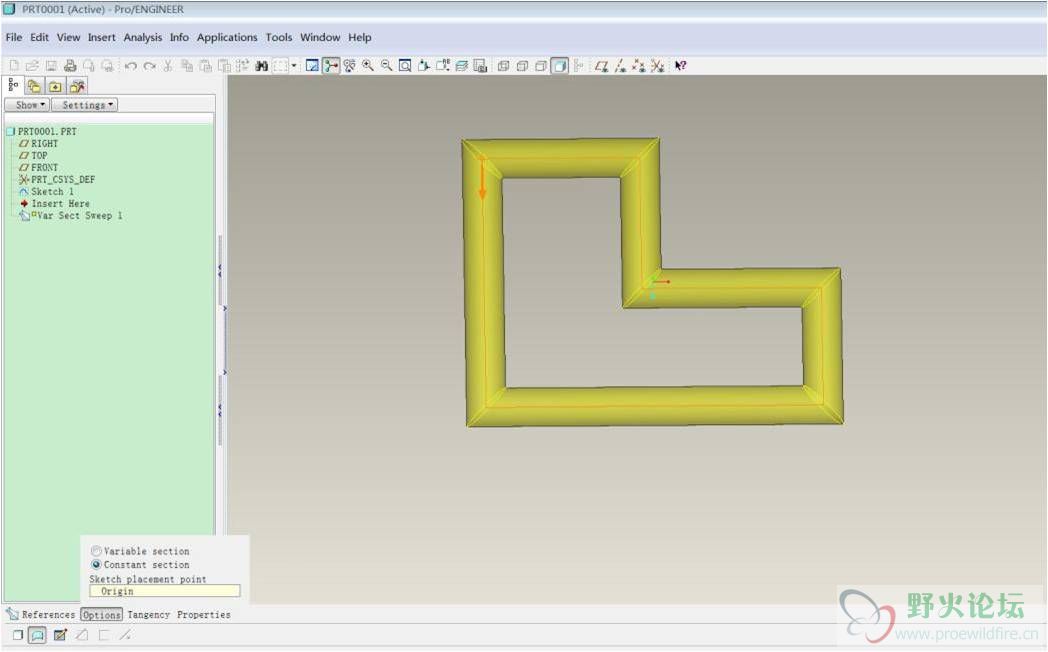
Task: Select PRT0001.PRT in model tree
Action: click(42, 132)
